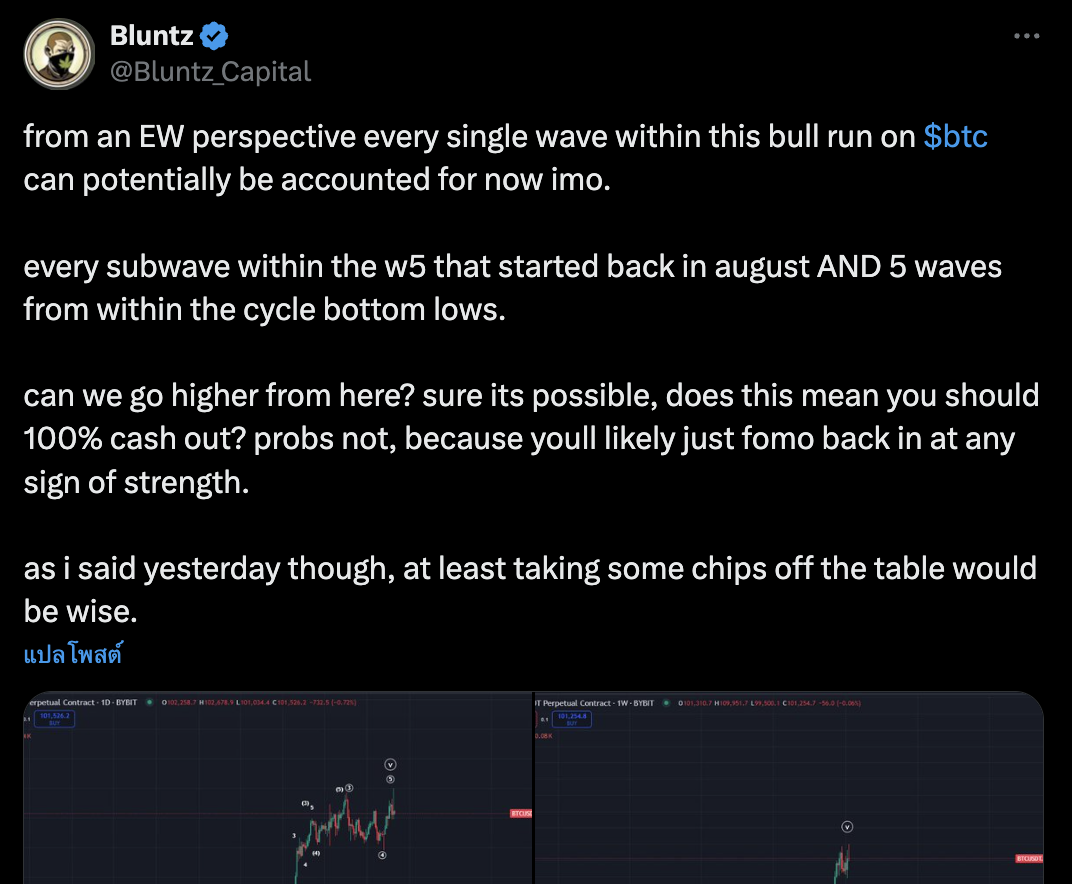Click the $btc cashtag link
The image size is (1072, 884).
(955, 137)
